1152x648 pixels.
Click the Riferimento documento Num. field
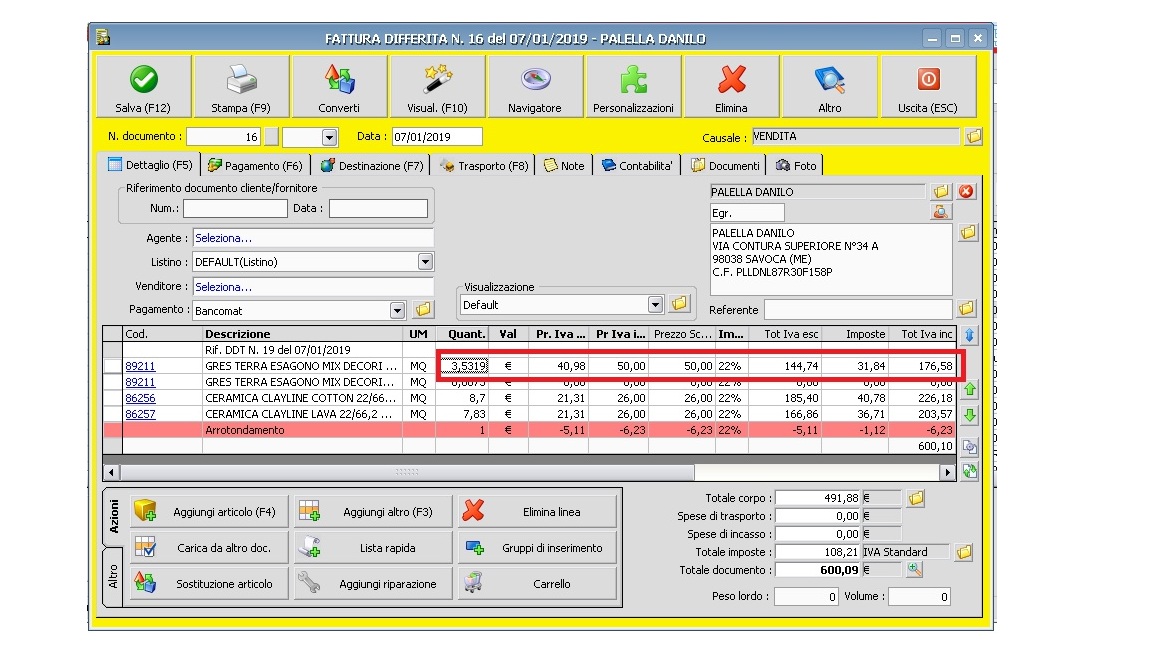[x=235, y=209]
